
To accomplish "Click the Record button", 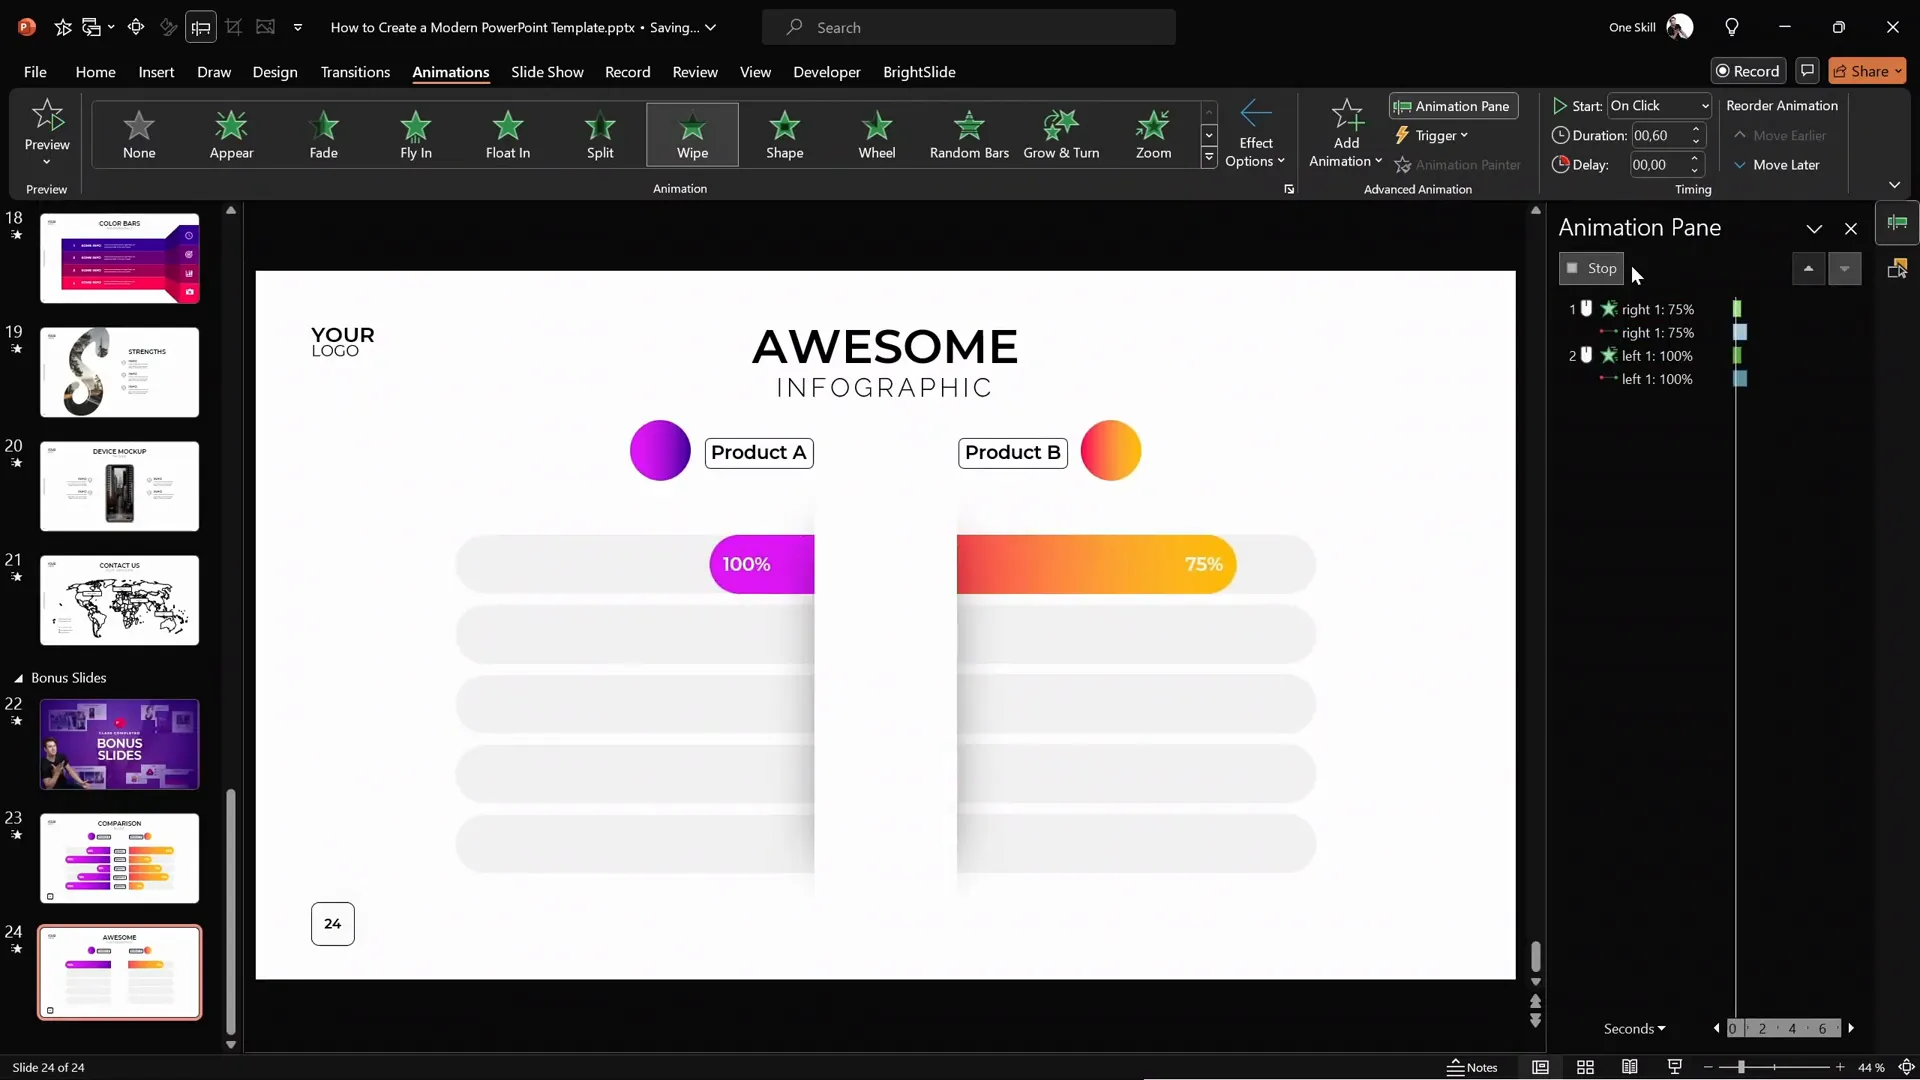I will (1747, 71).
